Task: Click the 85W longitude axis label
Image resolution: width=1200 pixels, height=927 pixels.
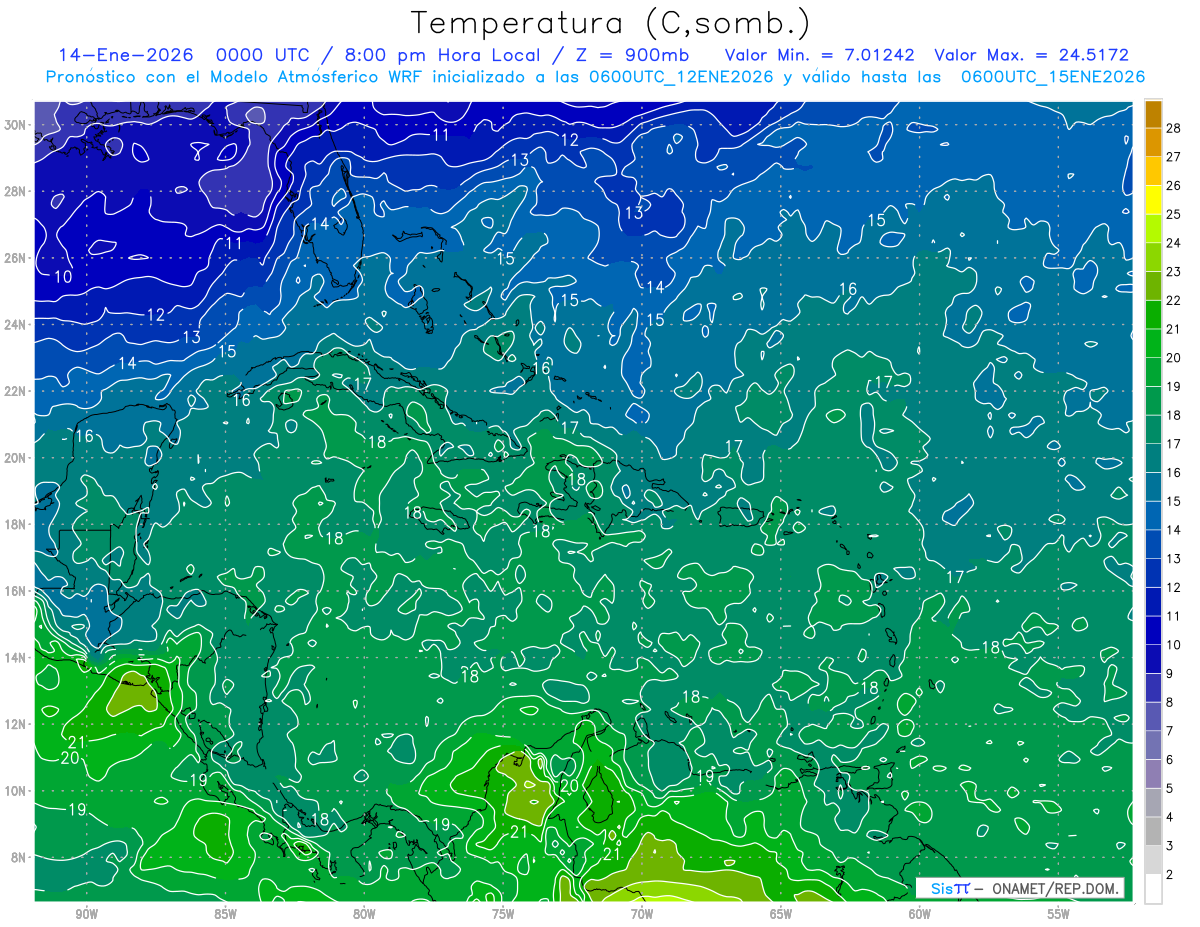Action: [x=225, y=914]
